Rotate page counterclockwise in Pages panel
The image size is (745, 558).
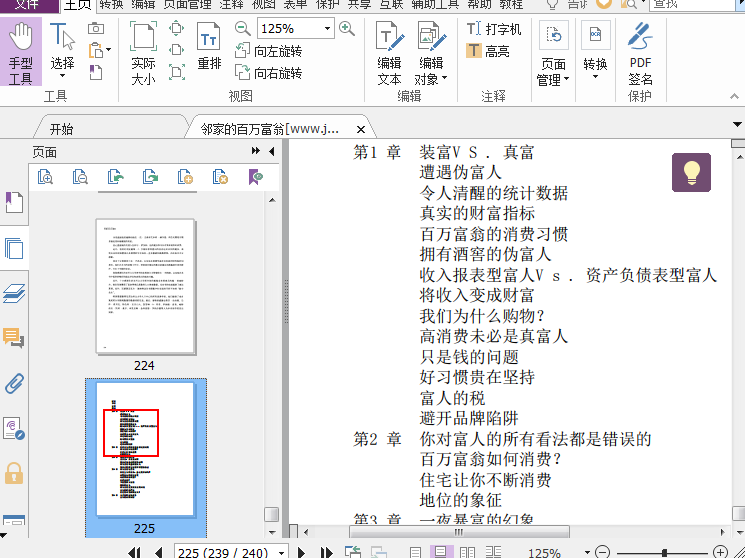pyautogui.click(x=115, y=176)
